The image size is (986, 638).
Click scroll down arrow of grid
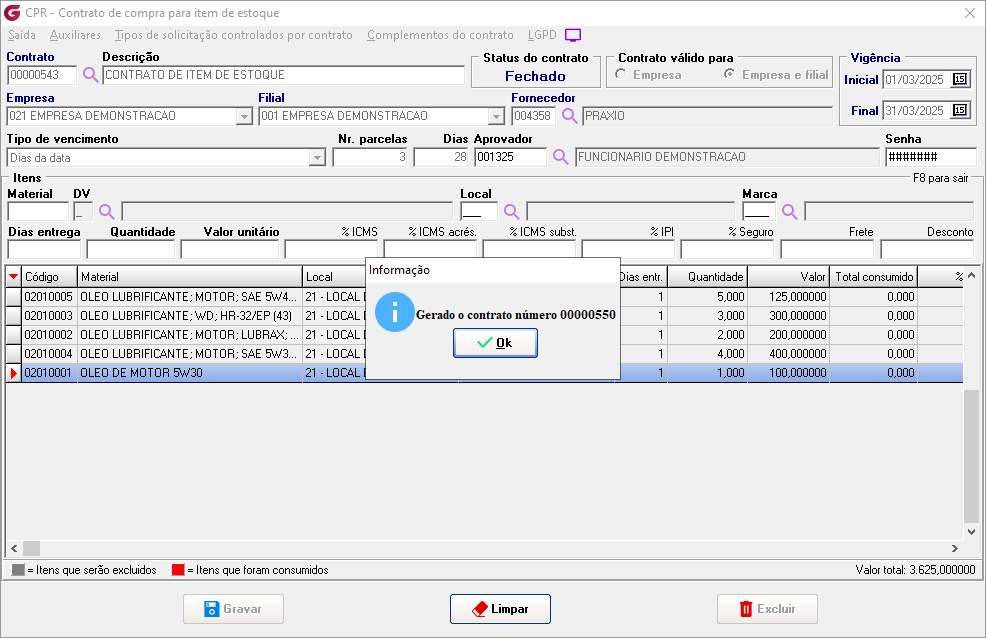pyautogui.click(x=972, y=531)
